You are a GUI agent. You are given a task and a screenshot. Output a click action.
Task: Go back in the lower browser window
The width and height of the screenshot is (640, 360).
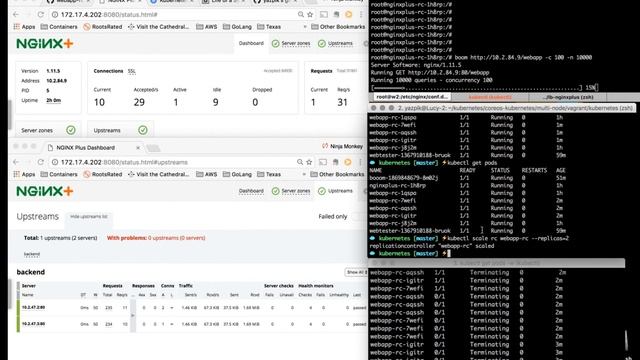(x=16, y=162)
